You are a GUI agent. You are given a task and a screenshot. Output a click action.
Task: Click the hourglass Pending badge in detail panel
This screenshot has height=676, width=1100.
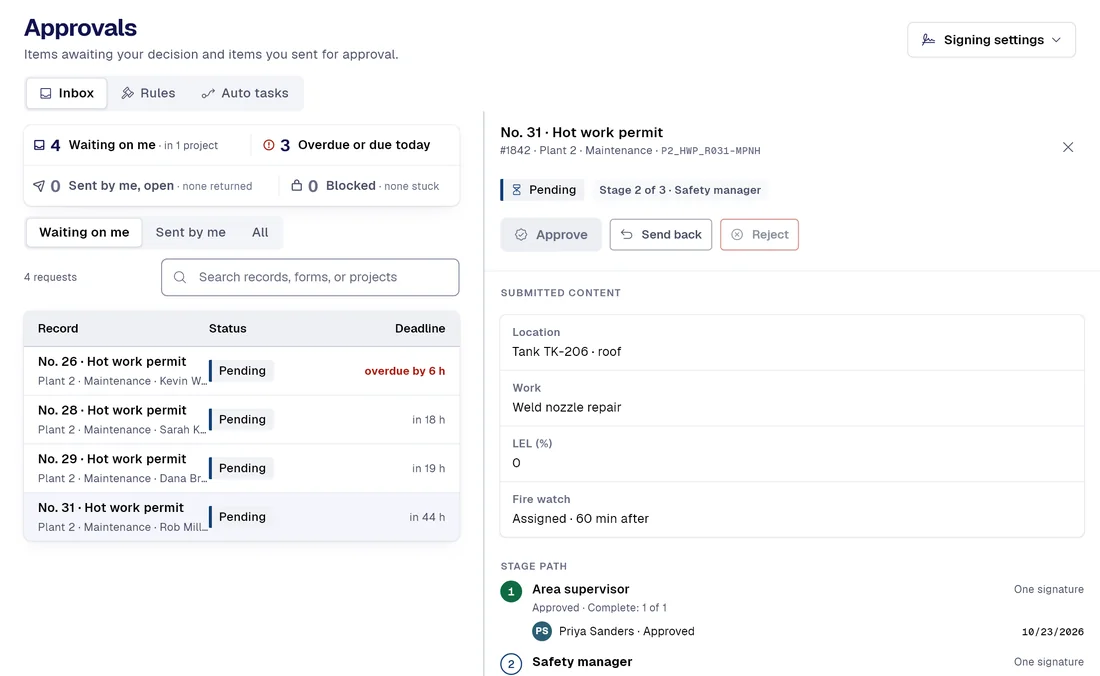pyautogui.click(x=543, y=190)
